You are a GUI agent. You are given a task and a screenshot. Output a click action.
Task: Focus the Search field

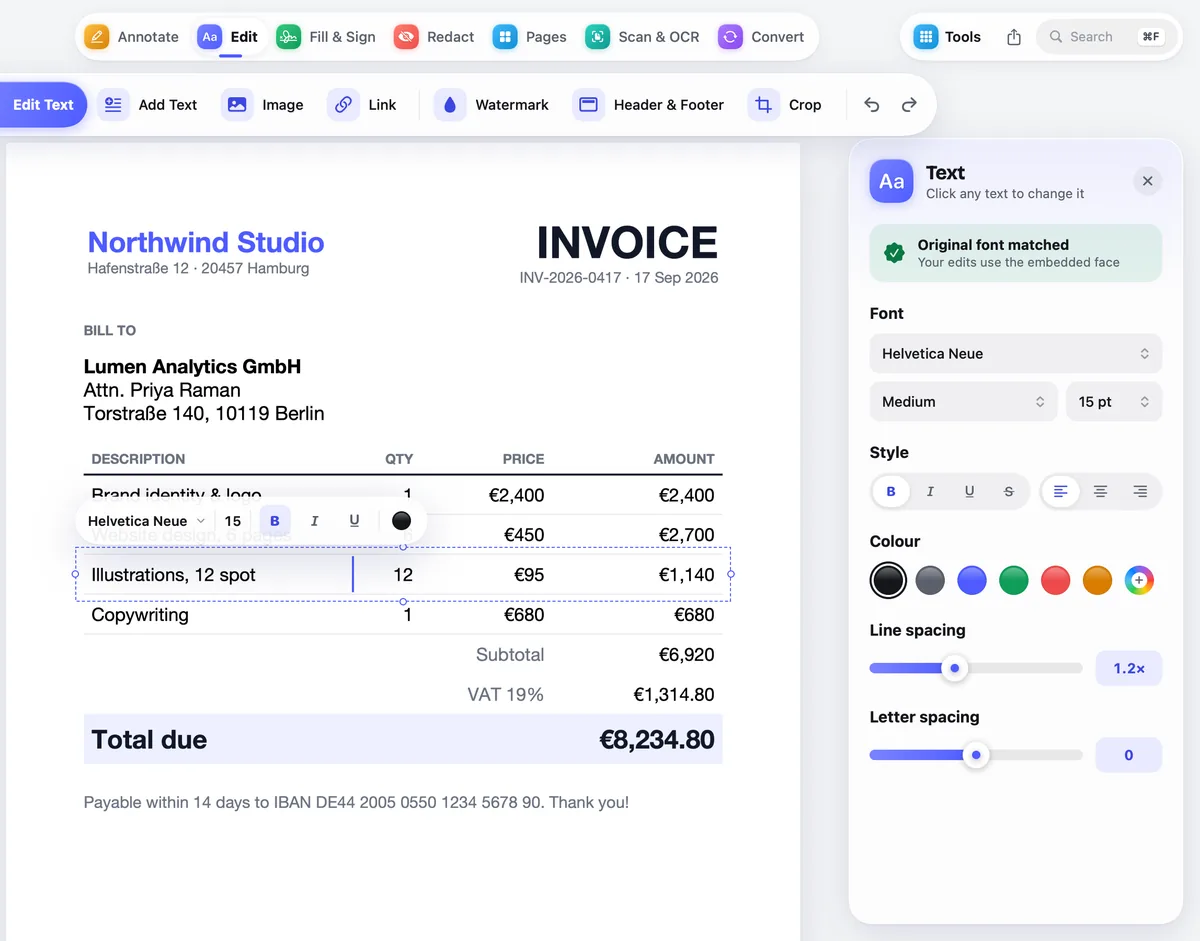(x=1106, y=37)
